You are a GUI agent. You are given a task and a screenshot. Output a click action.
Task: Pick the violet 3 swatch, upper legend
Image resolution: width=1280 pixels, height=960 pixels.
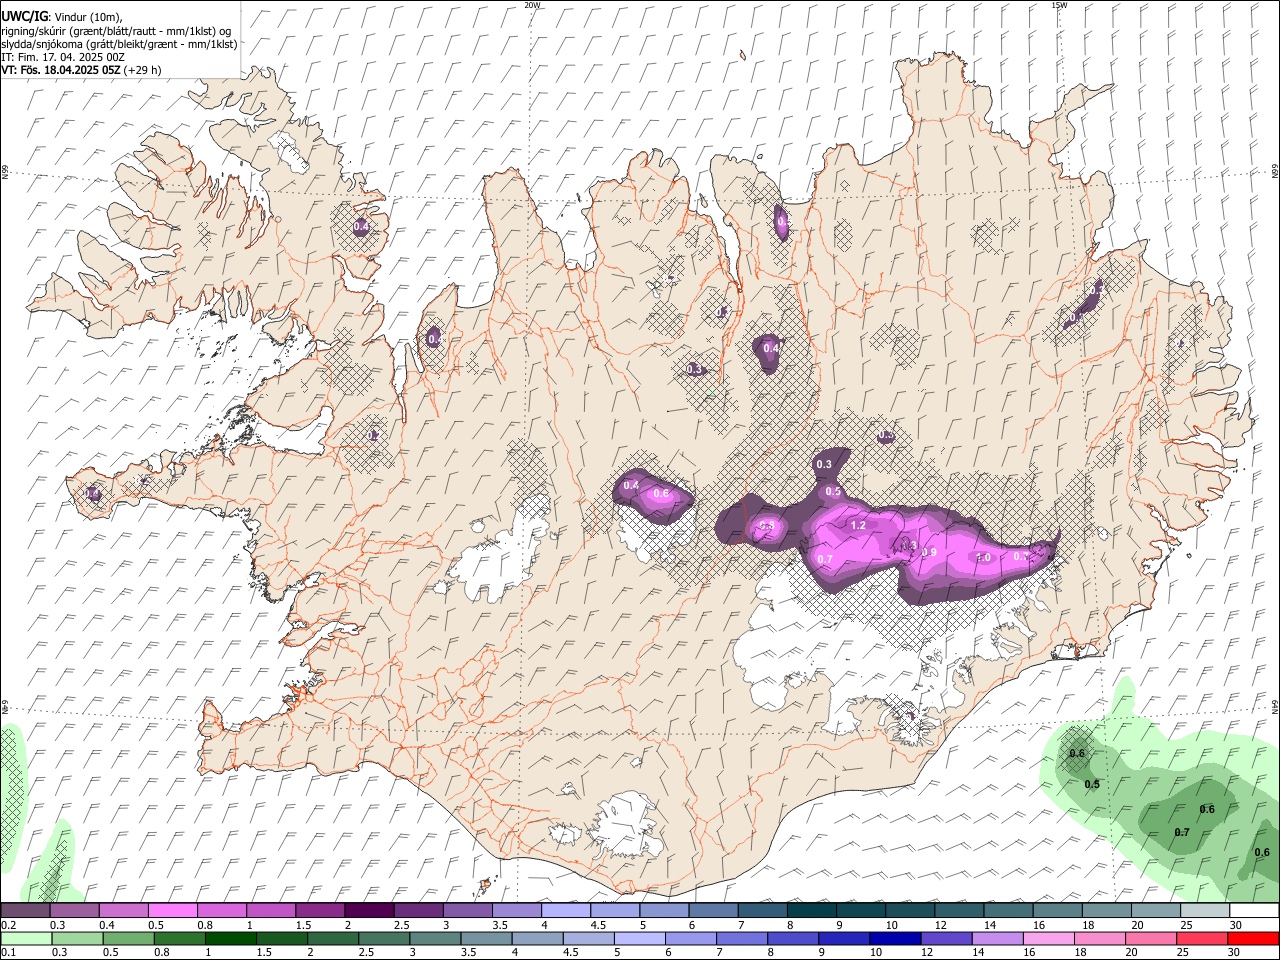pos(467,911)
